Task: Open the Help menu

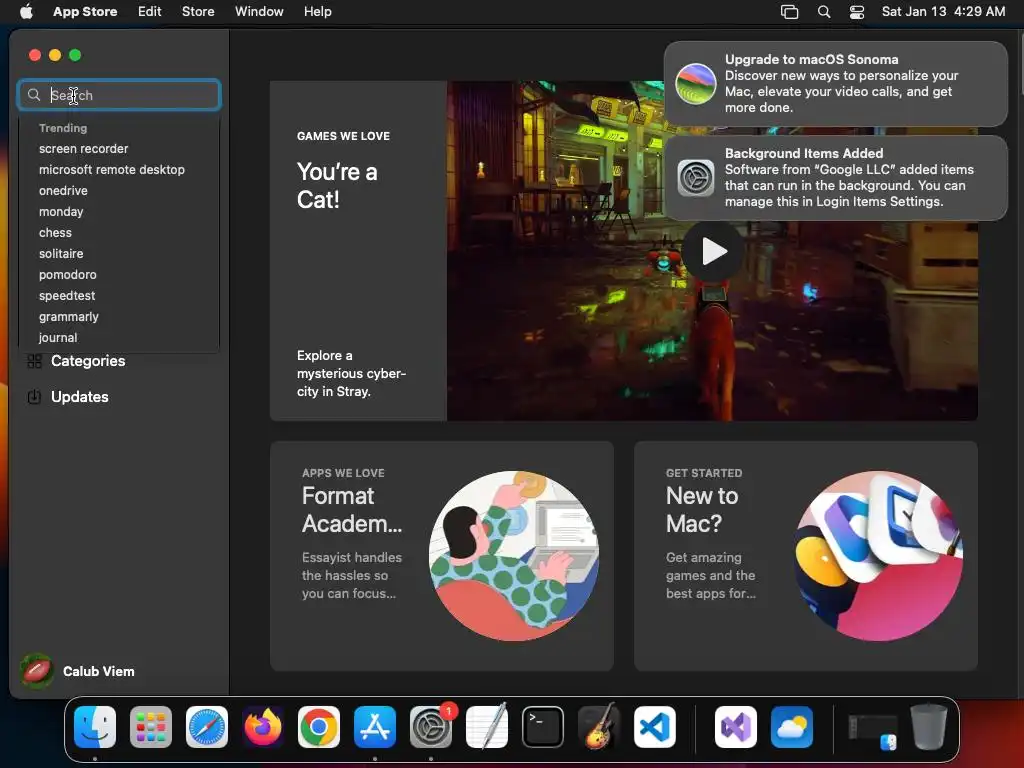Action: (317, 12)
